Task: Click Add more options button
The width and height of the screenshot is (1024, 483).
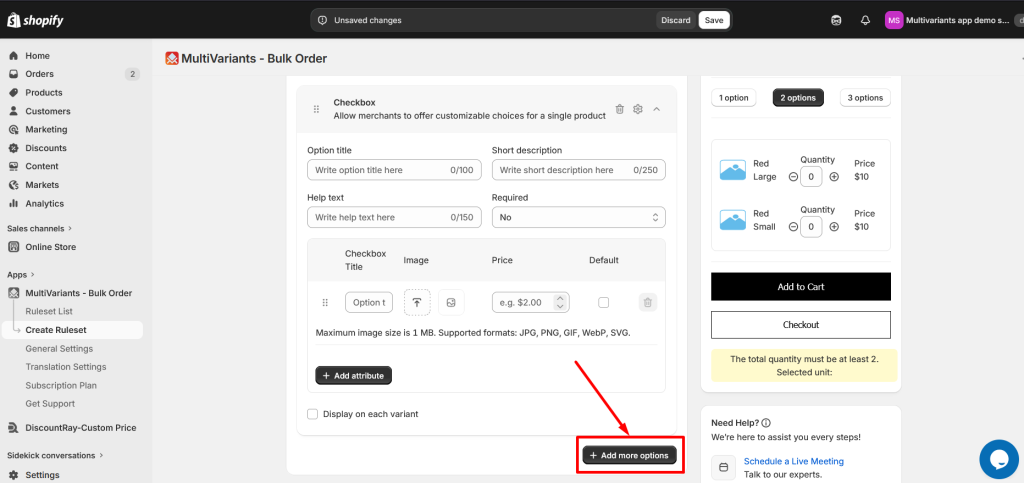Action: (x=630, y=456)
